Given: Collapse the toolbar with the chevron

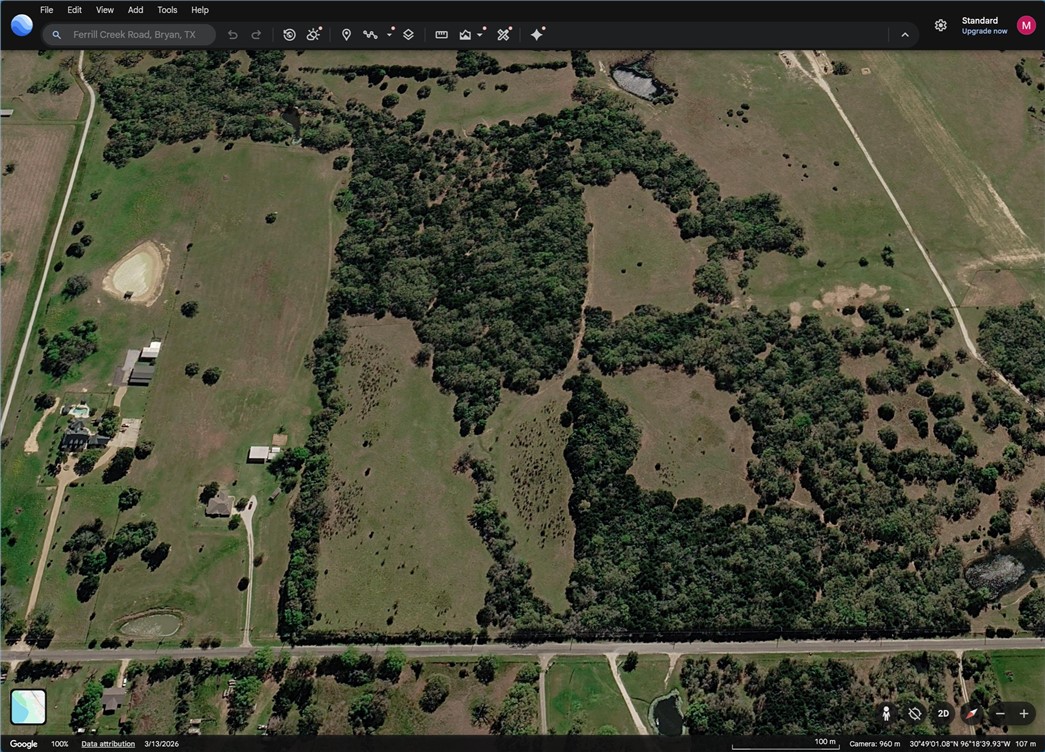Looking at the screenshot, I should (905, 35).
